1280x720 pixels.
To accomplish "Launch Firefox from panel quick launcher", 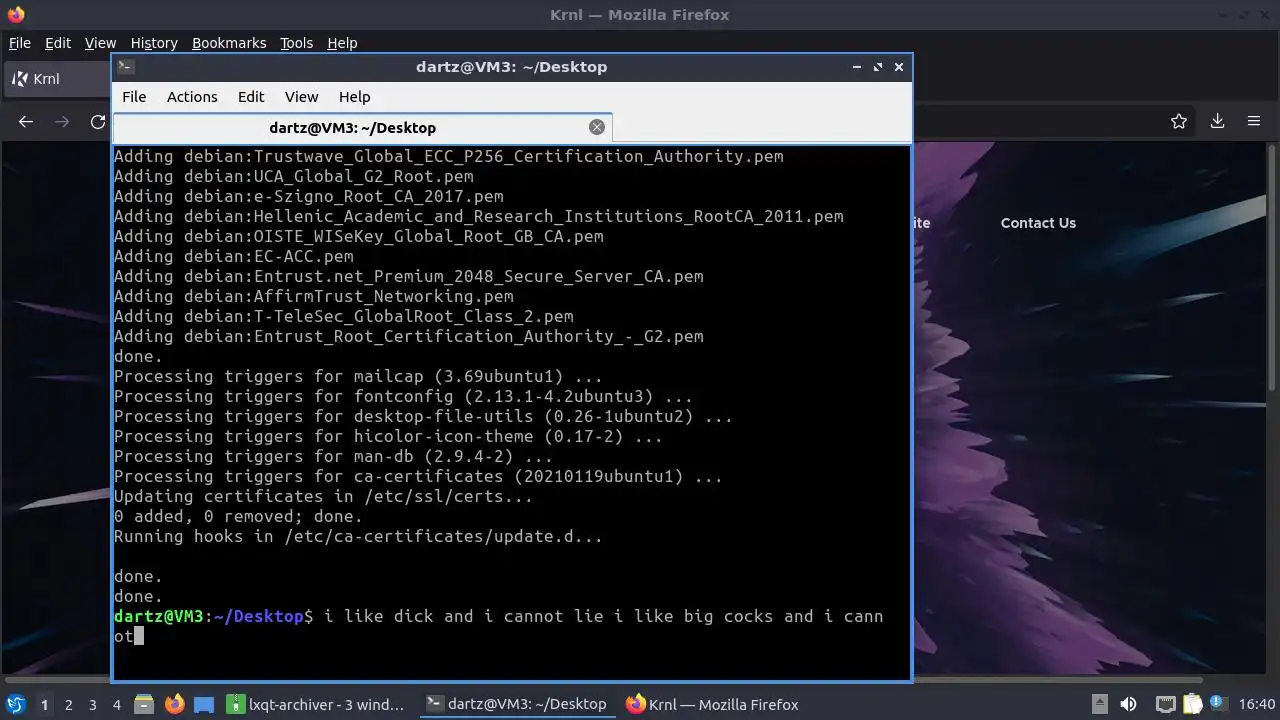I will pos(174,704).
